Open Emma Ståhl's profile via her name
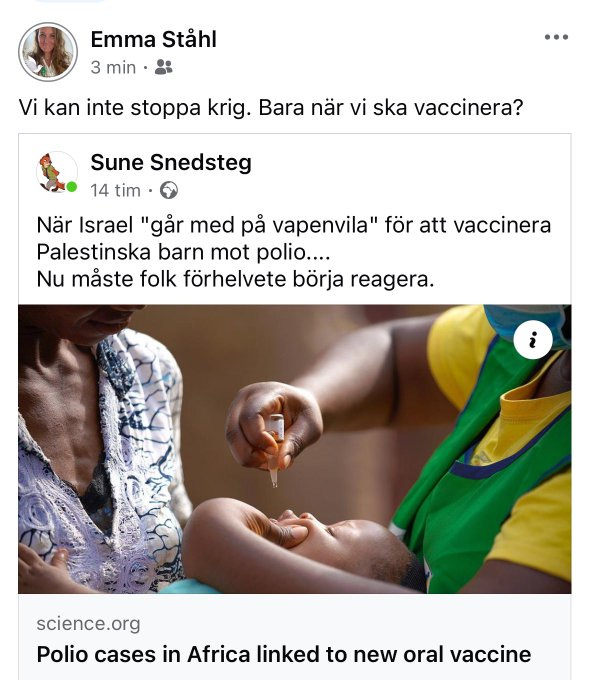This screenshot has width=590, height=680. point(154,39)
